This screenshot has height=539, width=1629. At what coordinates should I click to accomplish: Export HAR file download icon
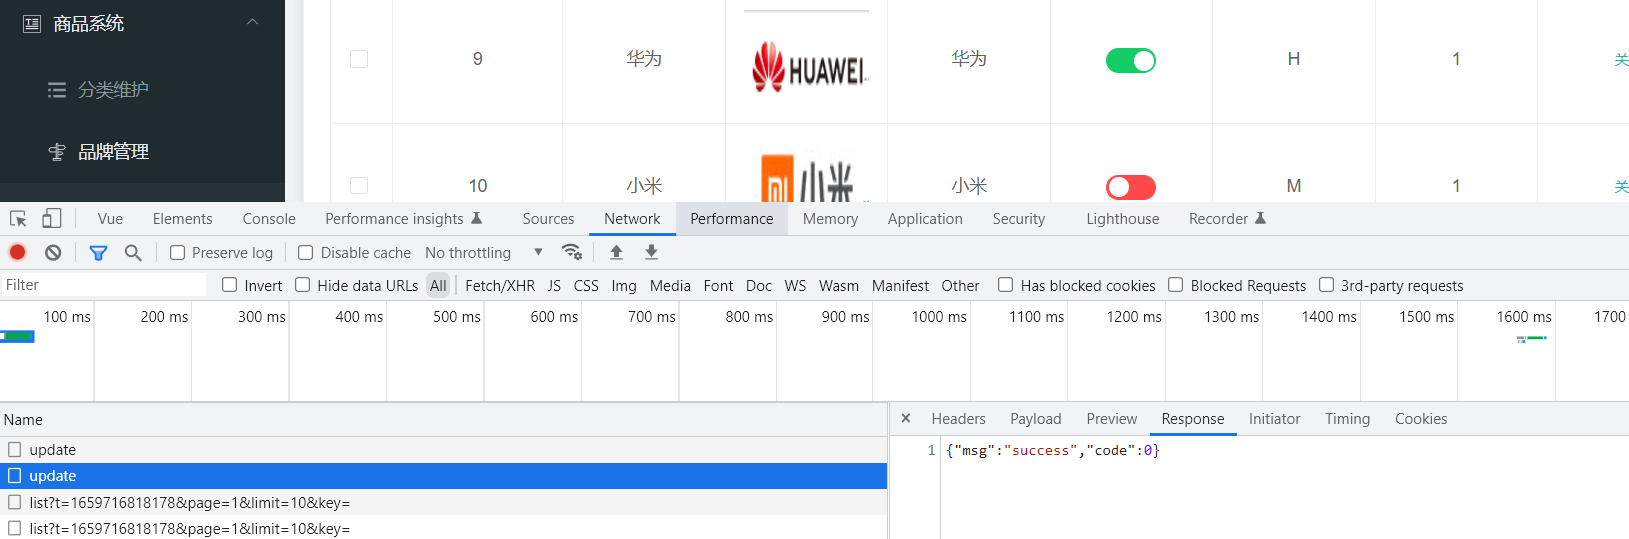651,252
